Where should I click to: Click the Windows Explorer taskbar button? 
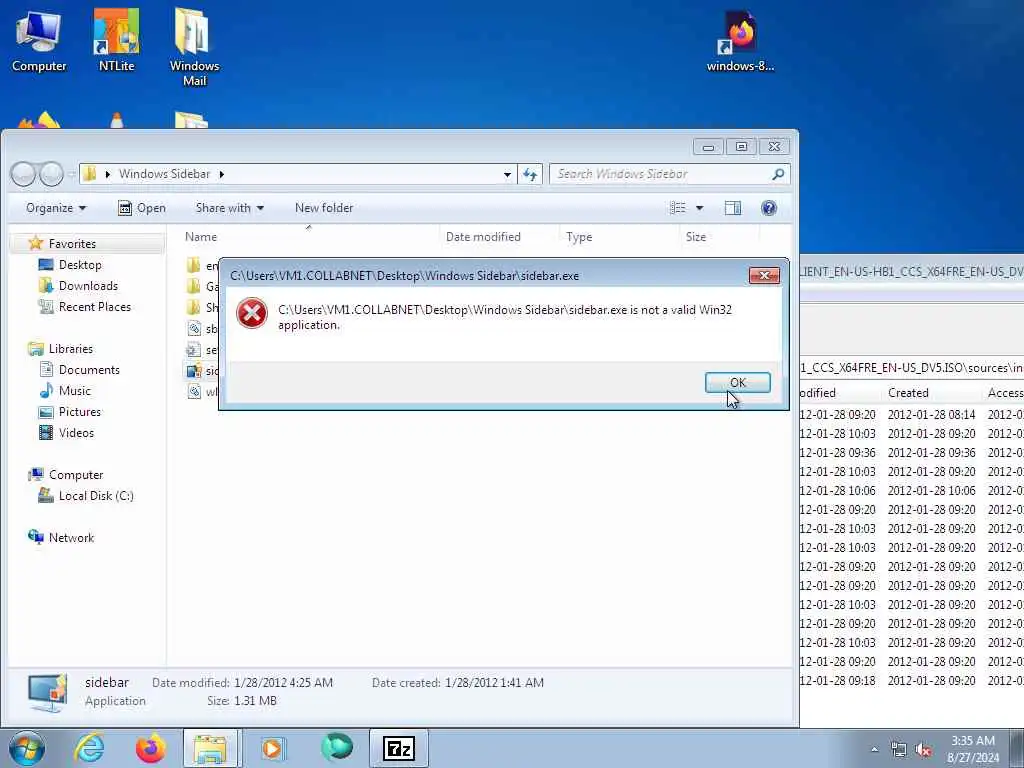pyautogui.click(x=211, y=748)
